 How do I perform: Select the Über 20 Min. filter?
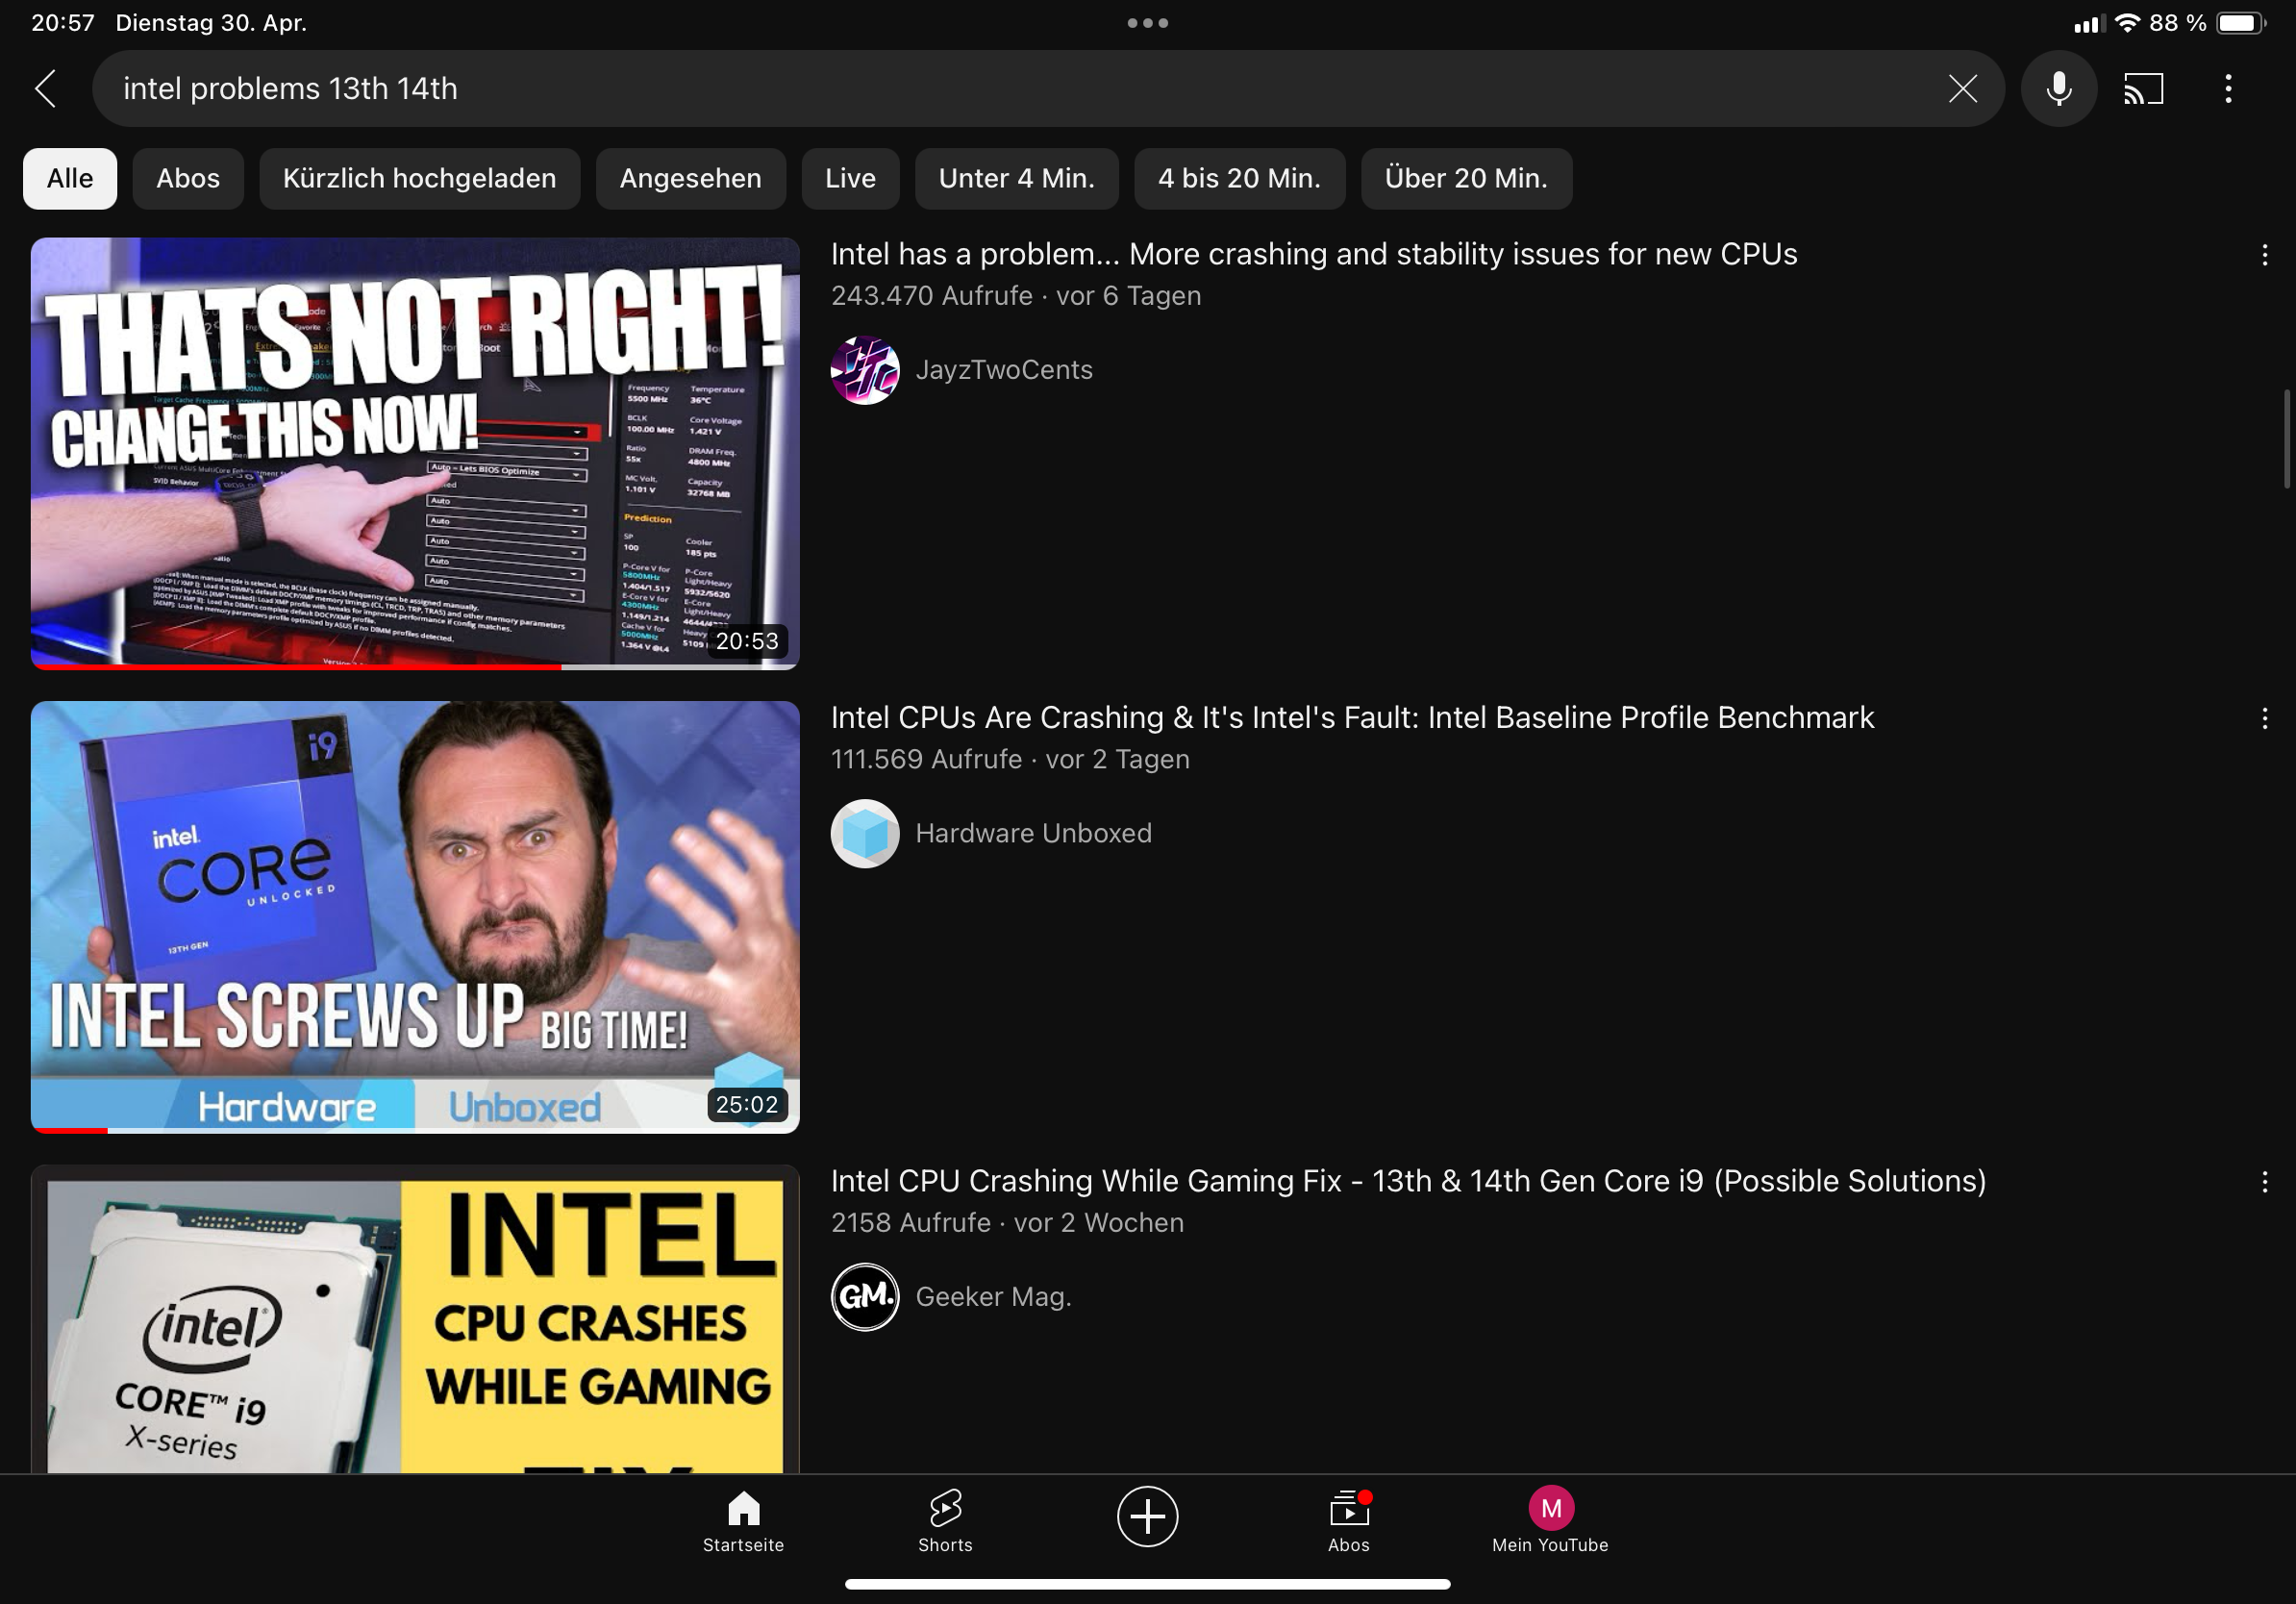point(1466,179)
